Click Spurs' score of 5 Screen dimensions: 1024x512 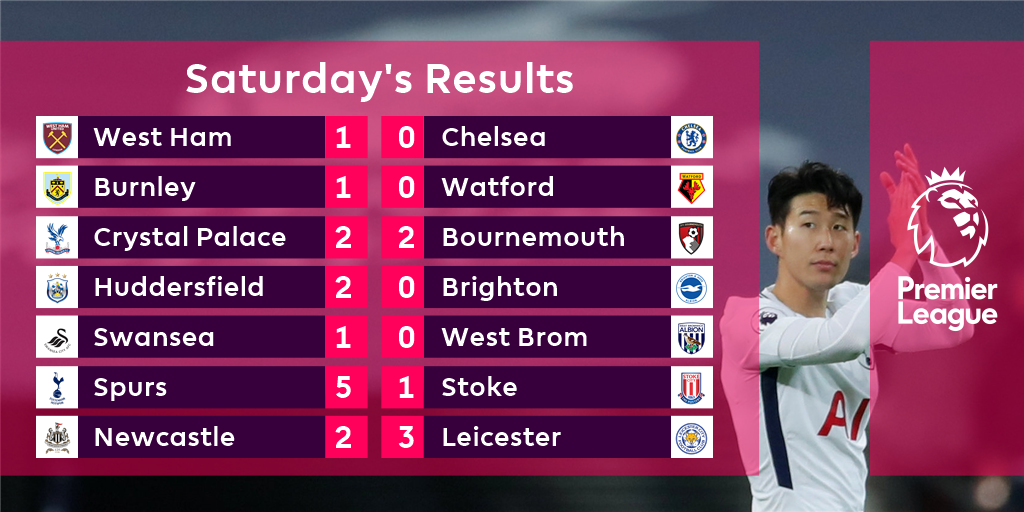coord(343,387)
